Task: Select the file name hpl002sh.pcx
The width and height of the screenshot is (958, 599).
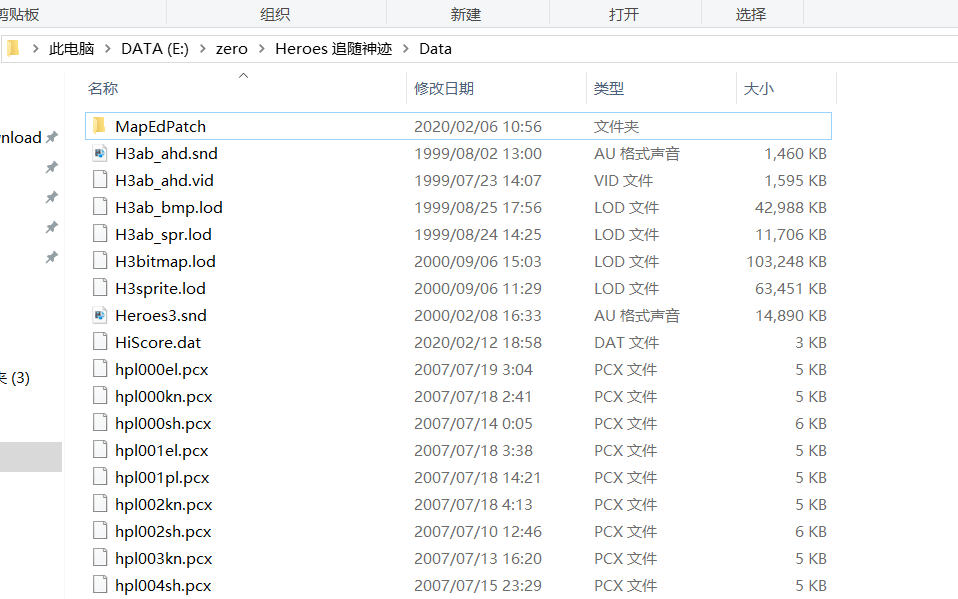Action: tap(163, 531)
